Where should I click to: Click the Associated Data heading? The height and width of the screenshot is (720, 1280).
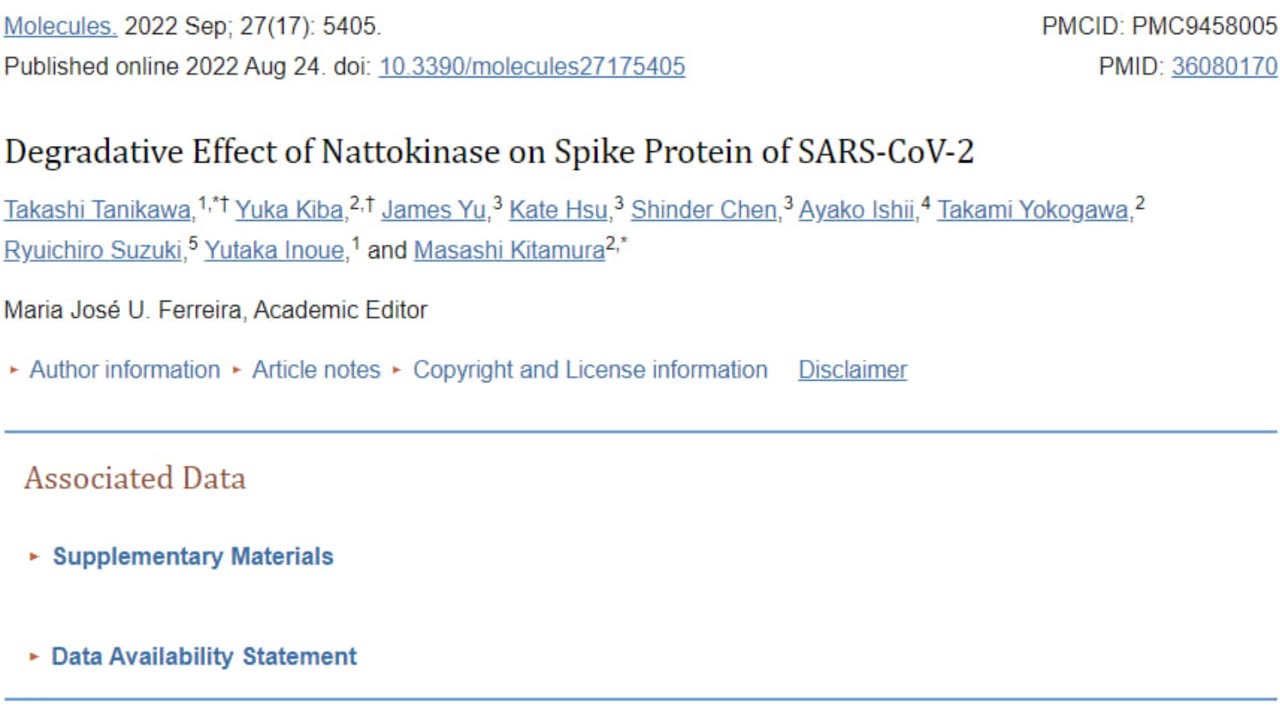(x=135, y=478)
